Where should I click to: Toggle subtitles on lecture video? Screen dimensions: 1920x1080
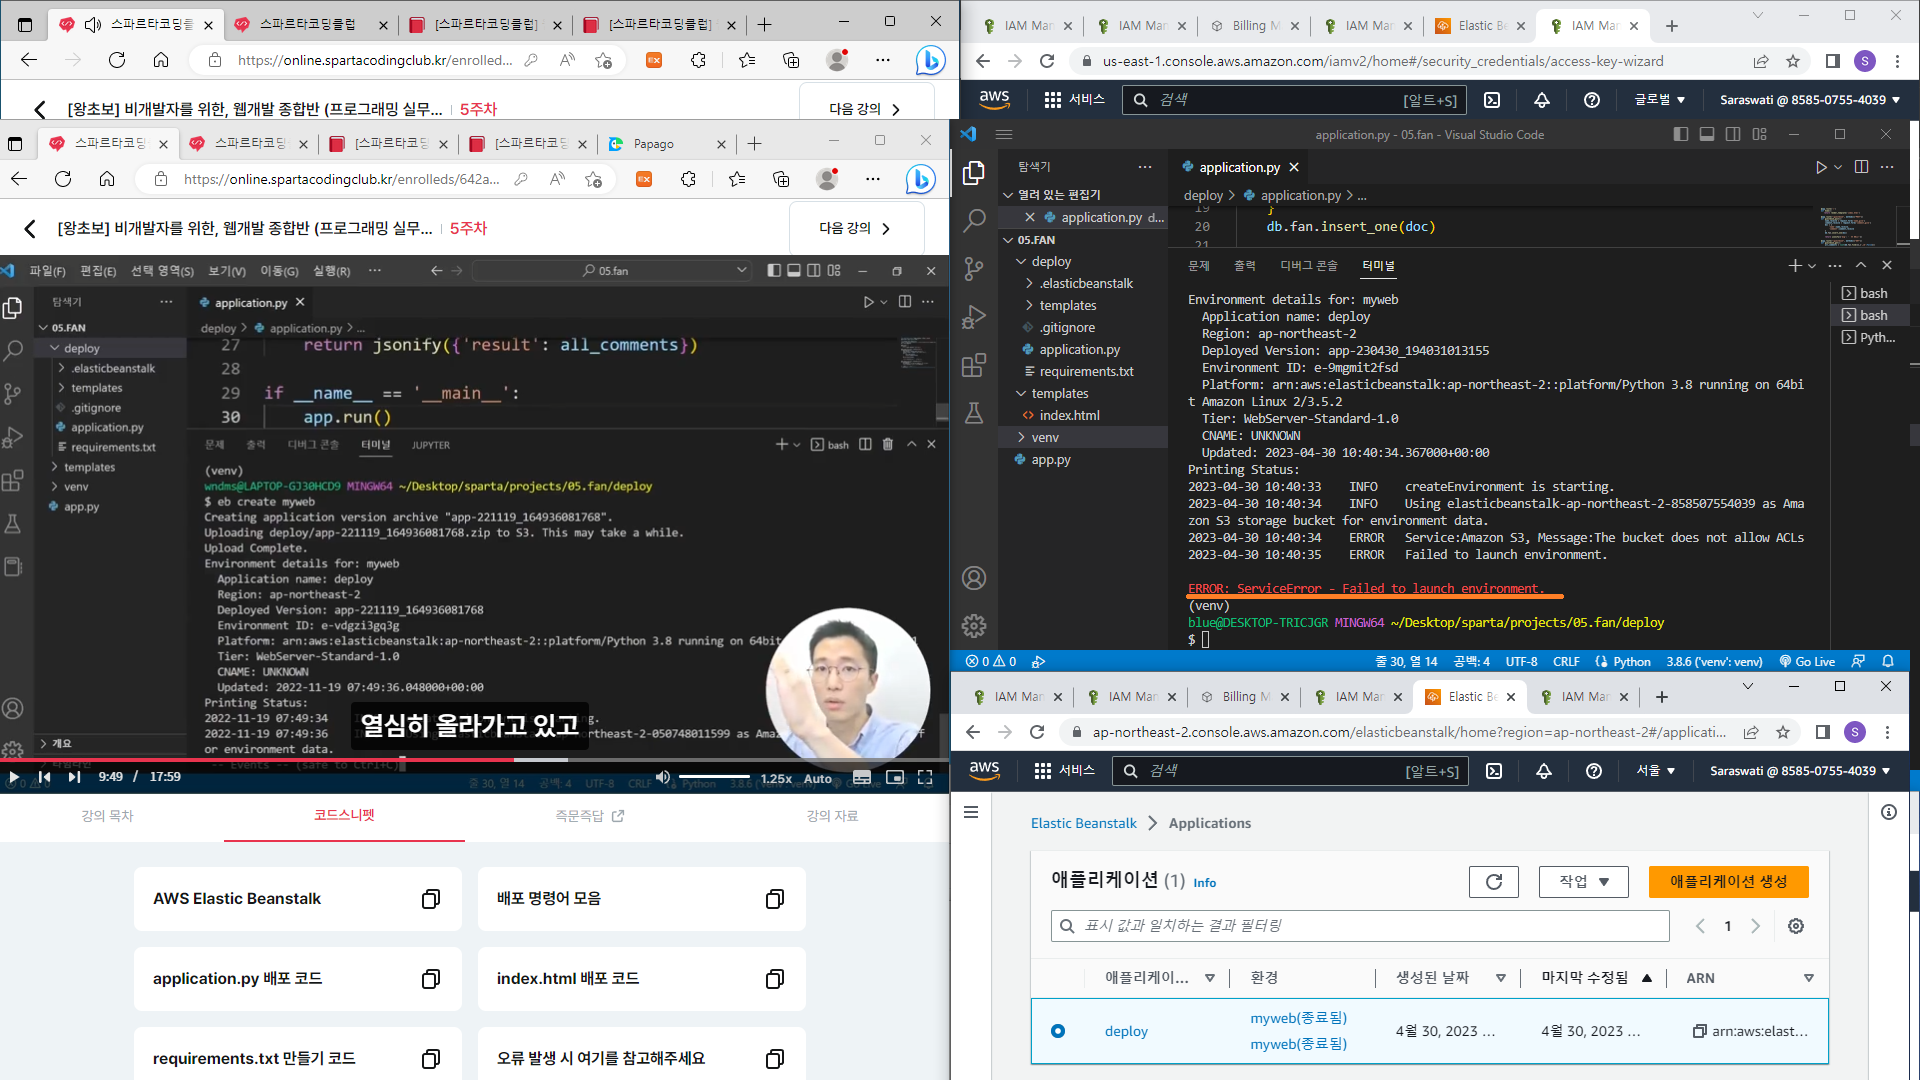tap(862, 777)
